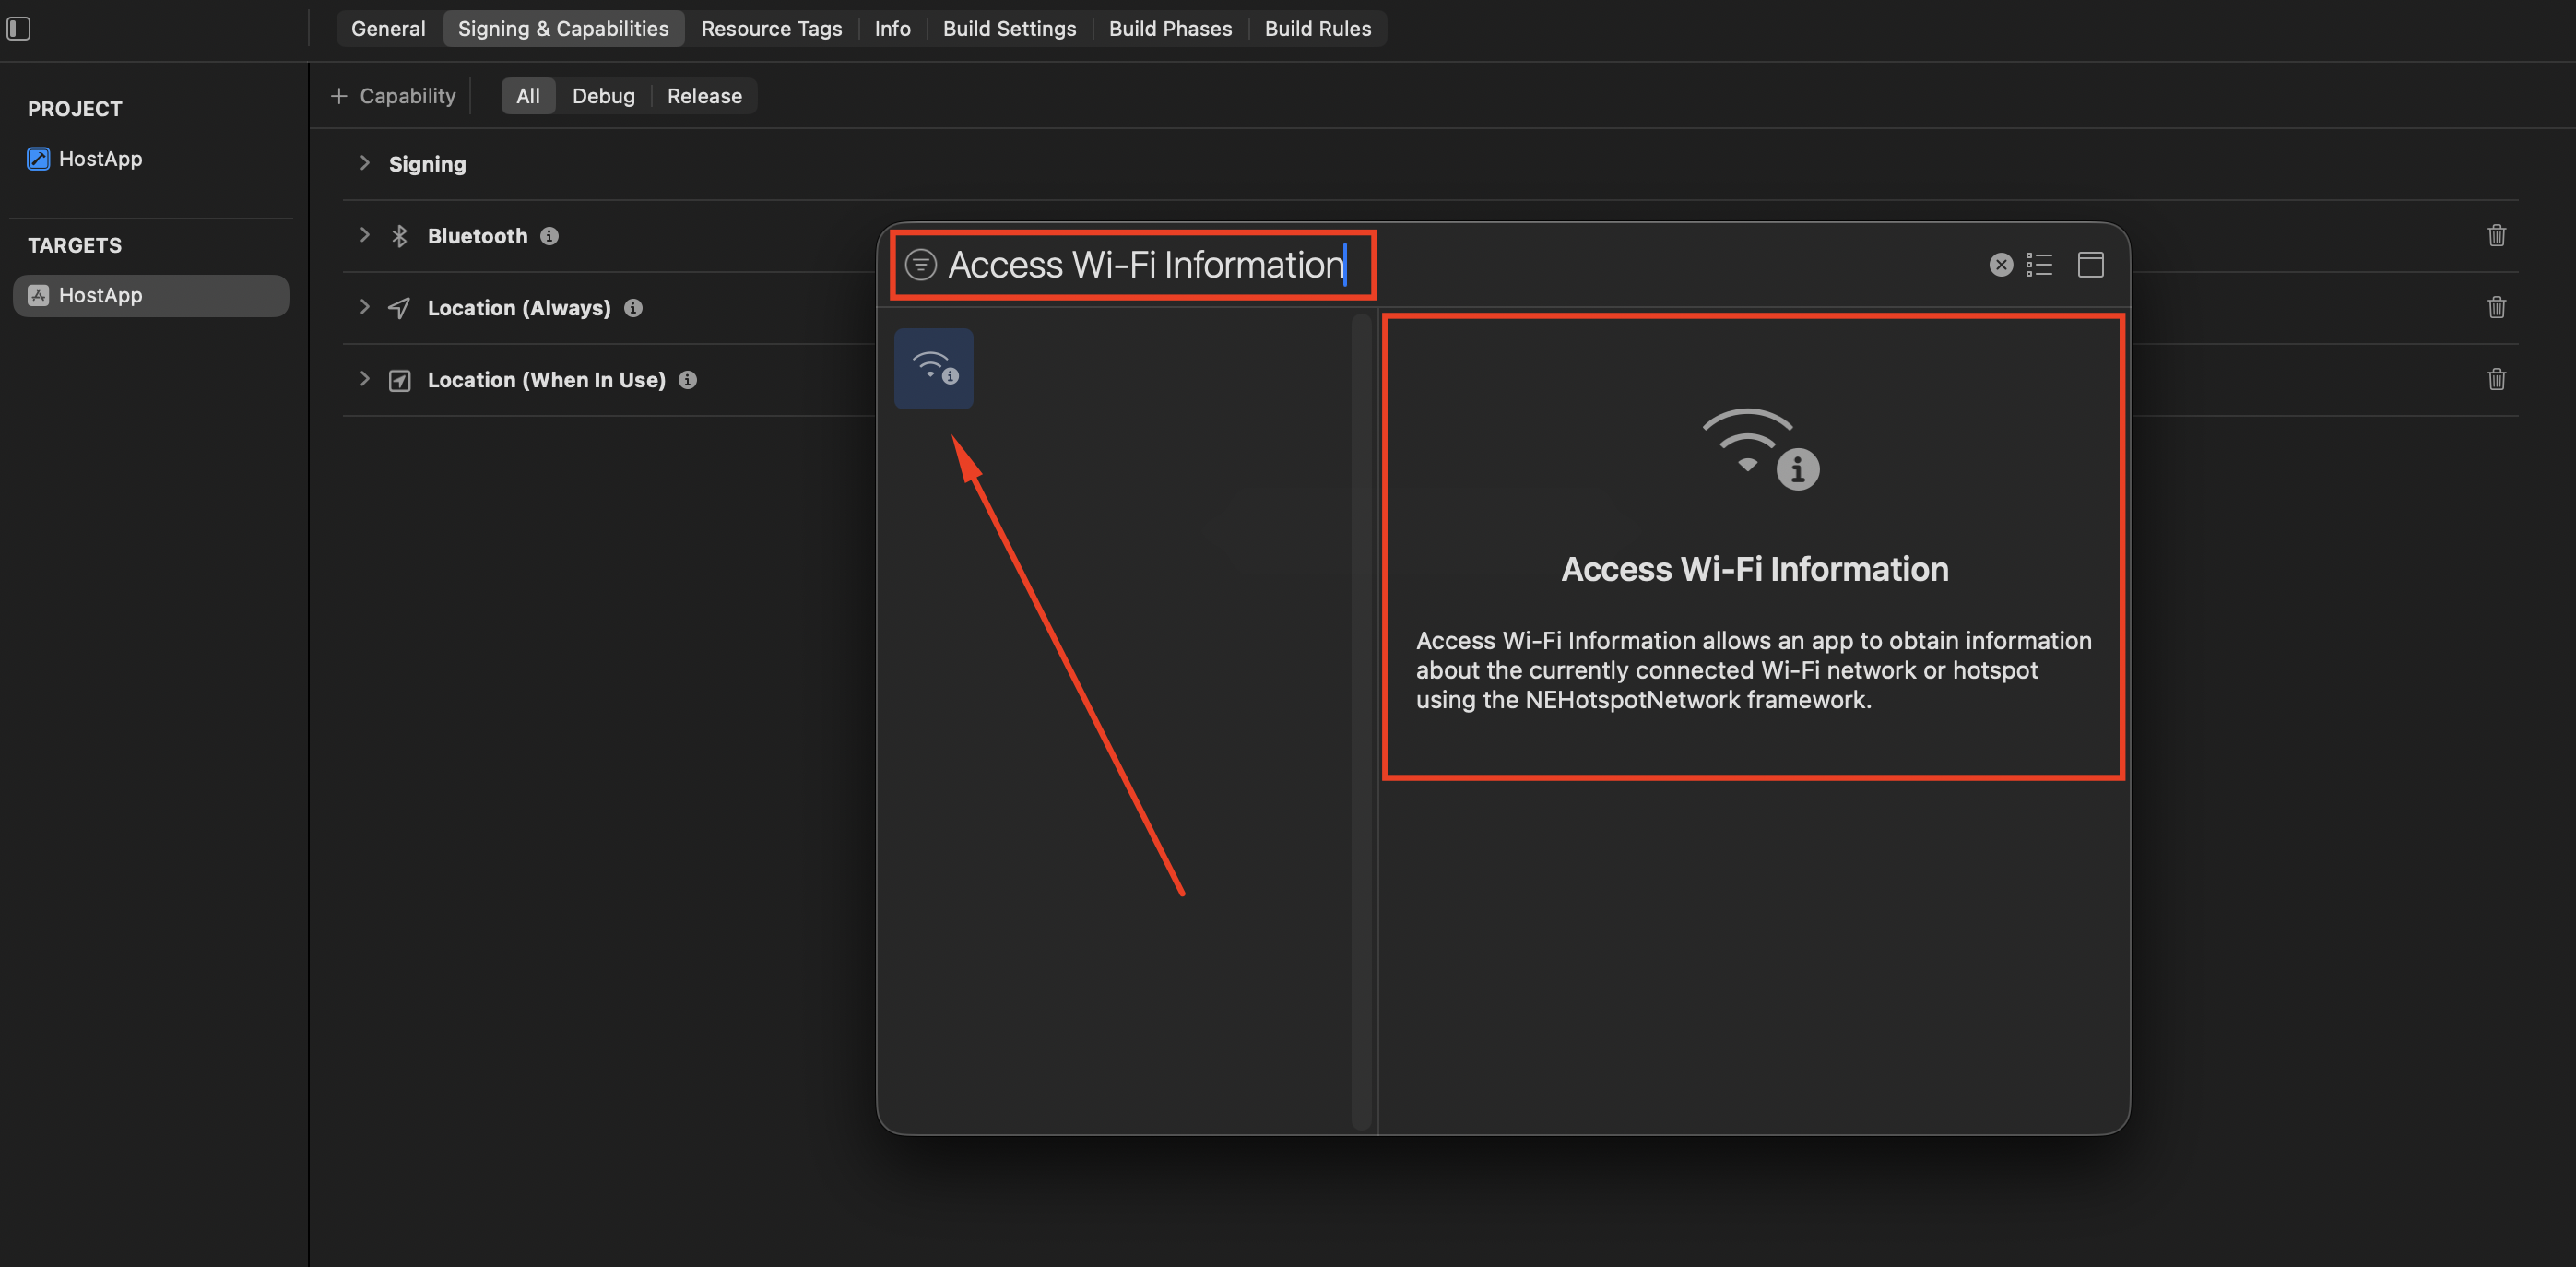Toggle the capability details panel button
Viewport: 2576px width, 1267px height.
2090,265
